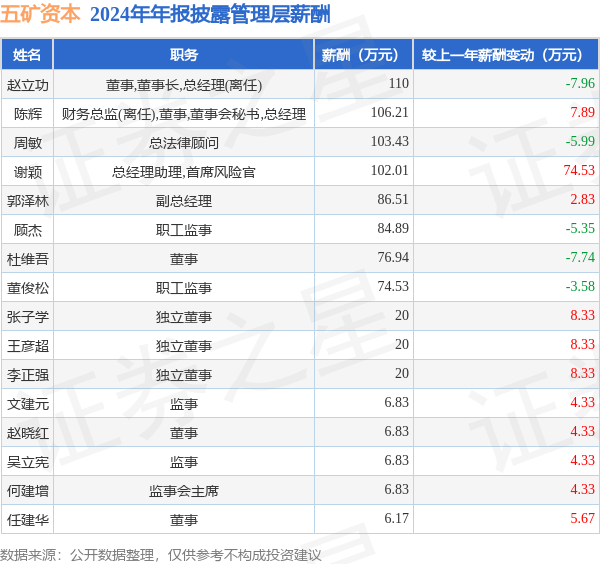This screenshot has width=600, height=564.
Task: Click the green change value -5.35
Action: tap(580, 228)
